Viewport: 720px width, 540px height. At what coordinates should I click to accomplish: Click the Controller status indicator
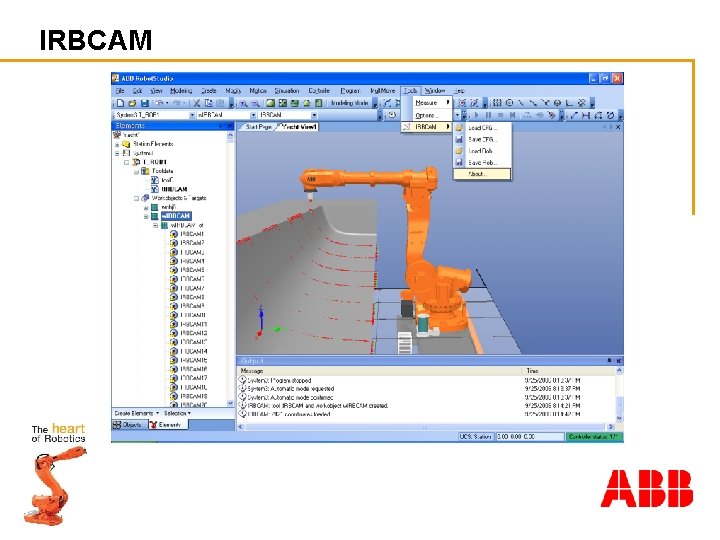[x=593, y=437]
